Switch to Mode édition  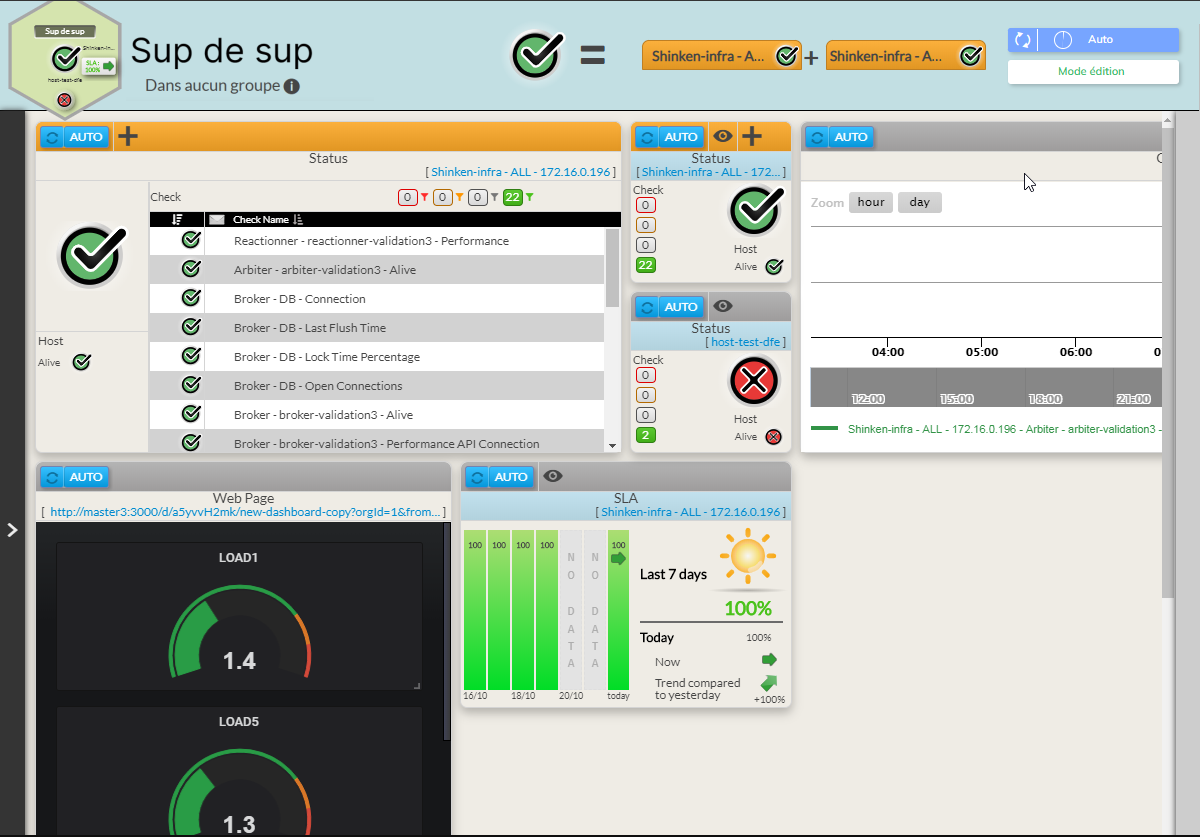(x=1093, y=72)
